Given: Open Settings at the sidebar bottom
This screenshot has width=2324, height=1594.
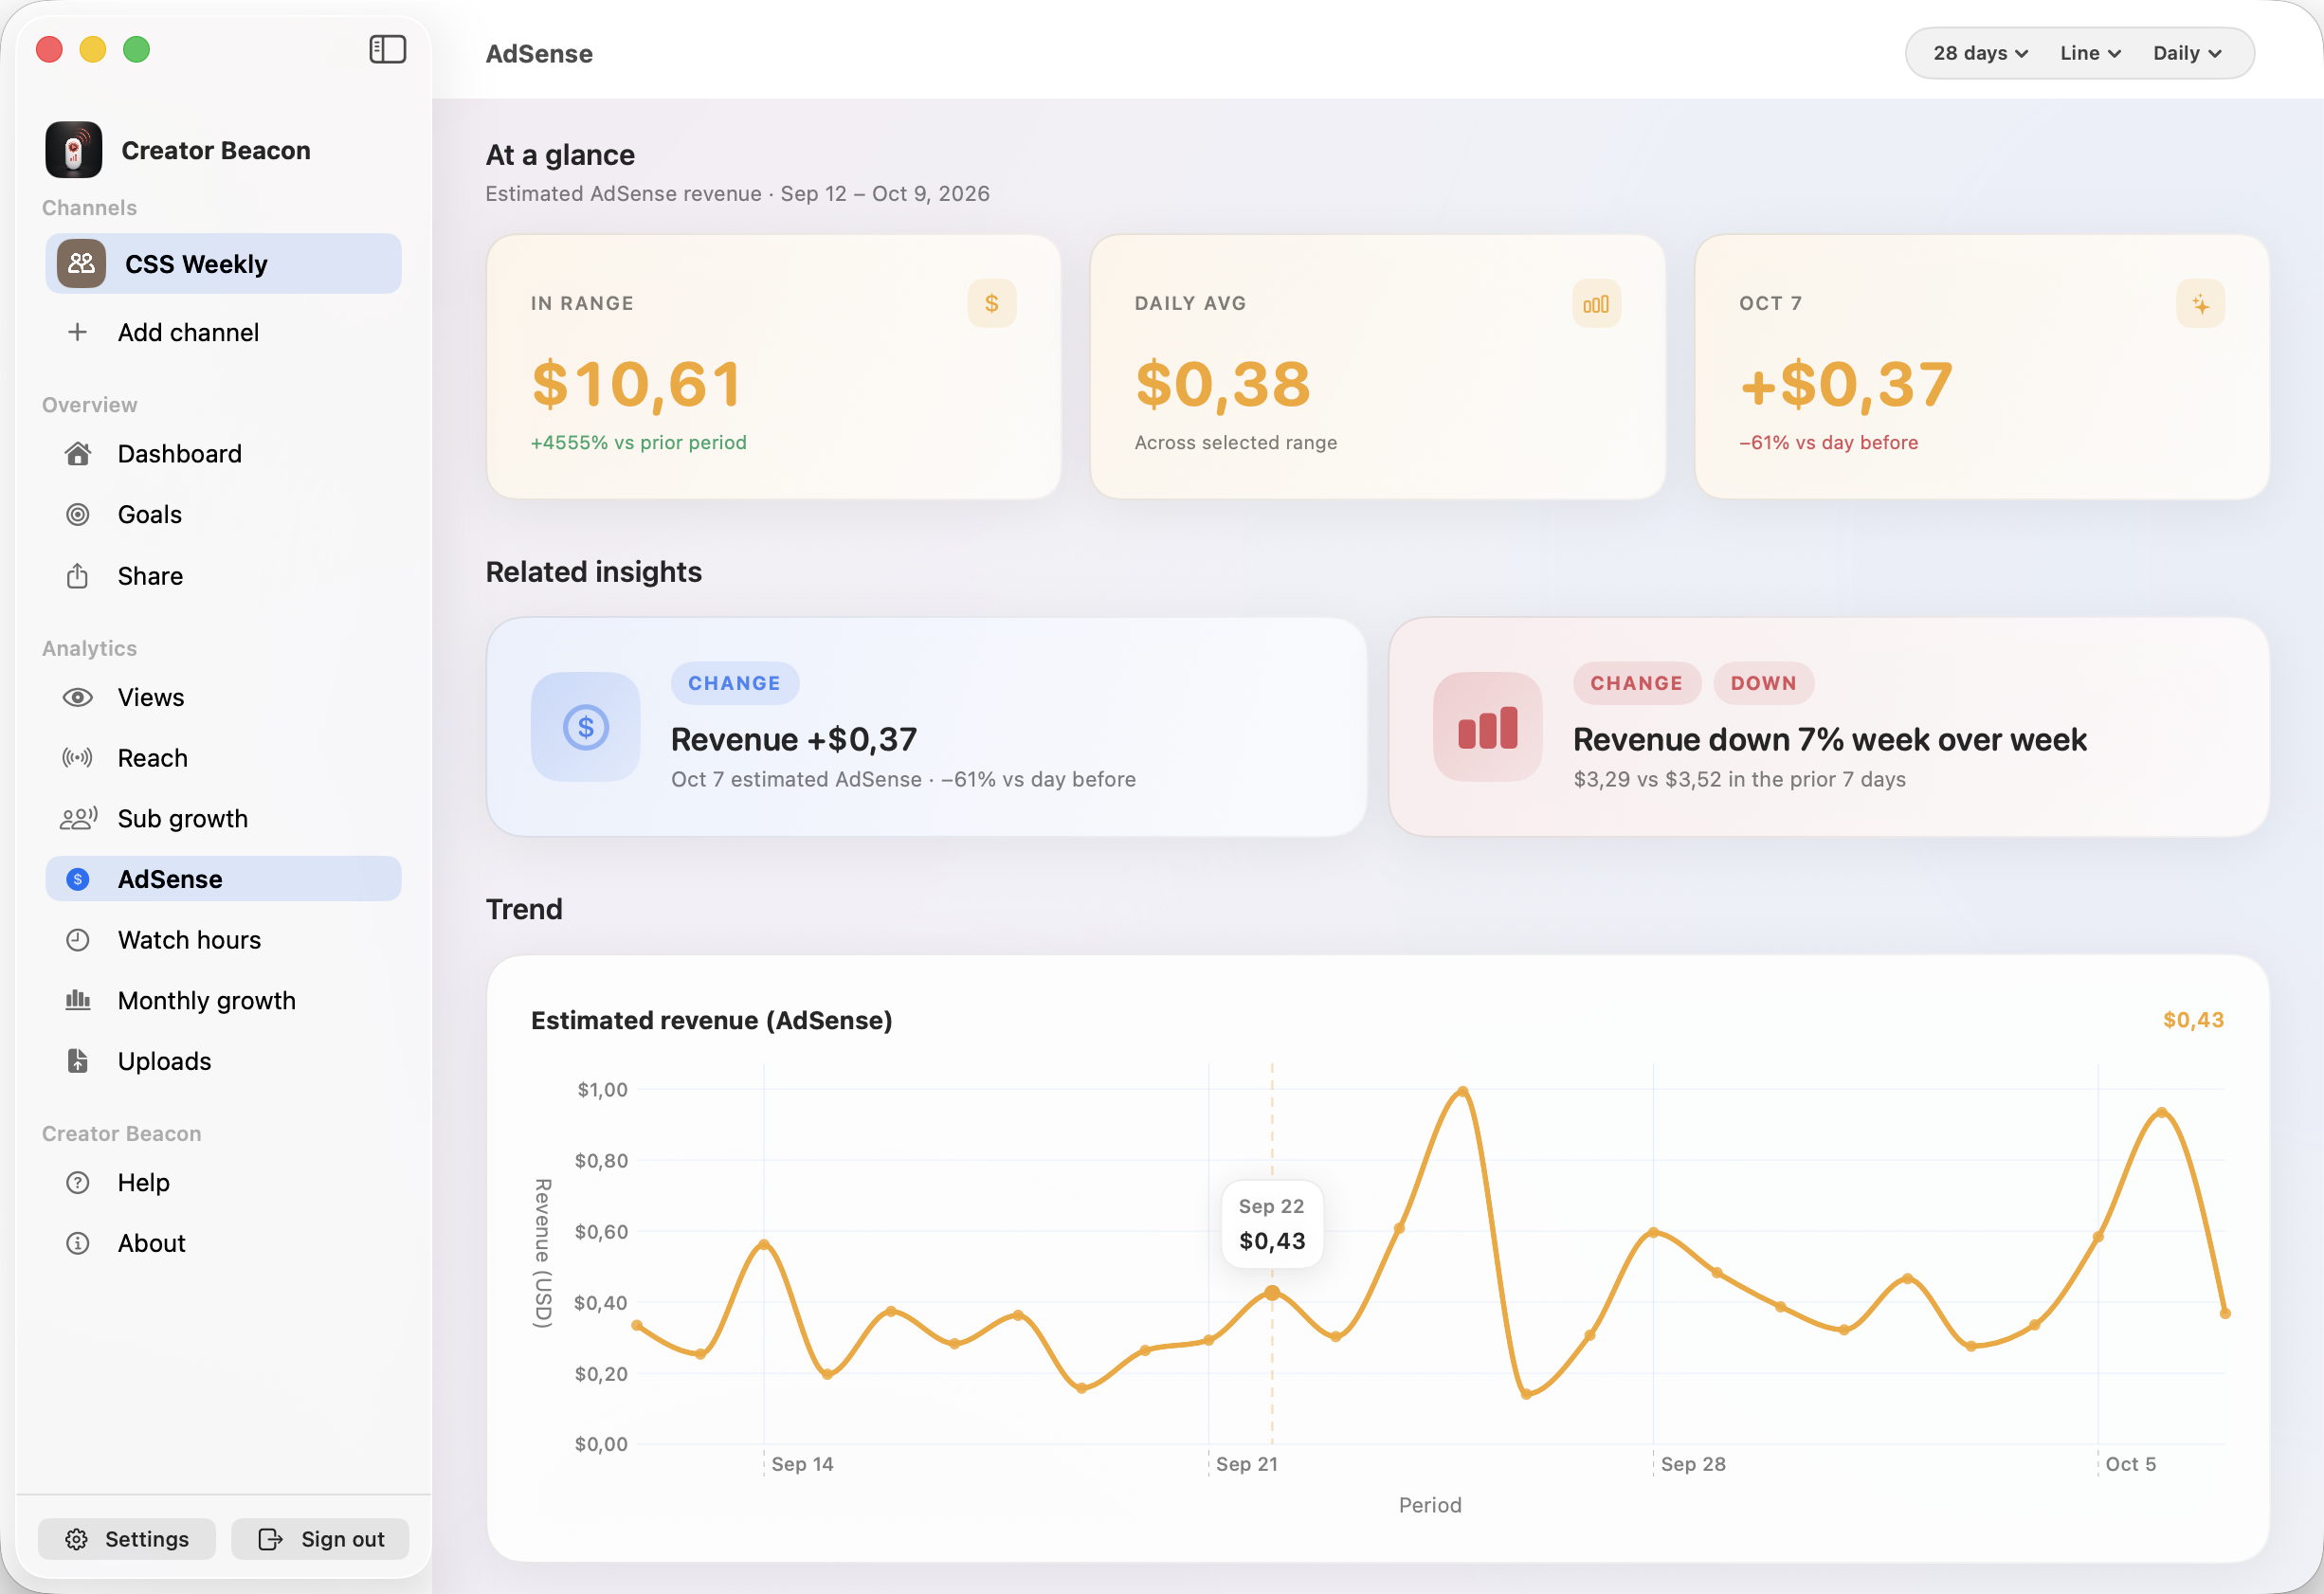Looking at the screenshot, I should click(x=127, y=1539).
